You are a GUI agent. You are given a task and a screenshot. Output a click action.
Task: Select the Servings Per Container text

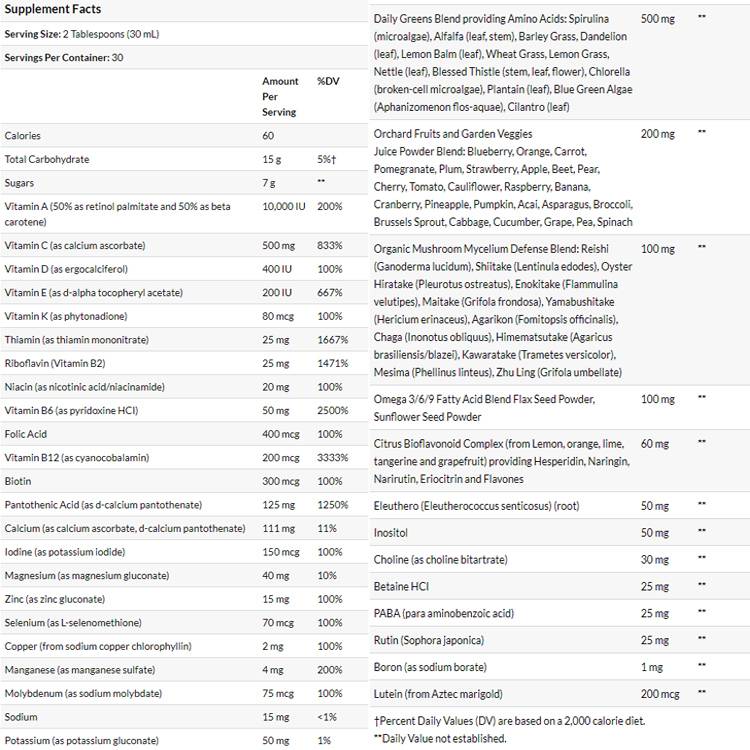click(64, 58)
